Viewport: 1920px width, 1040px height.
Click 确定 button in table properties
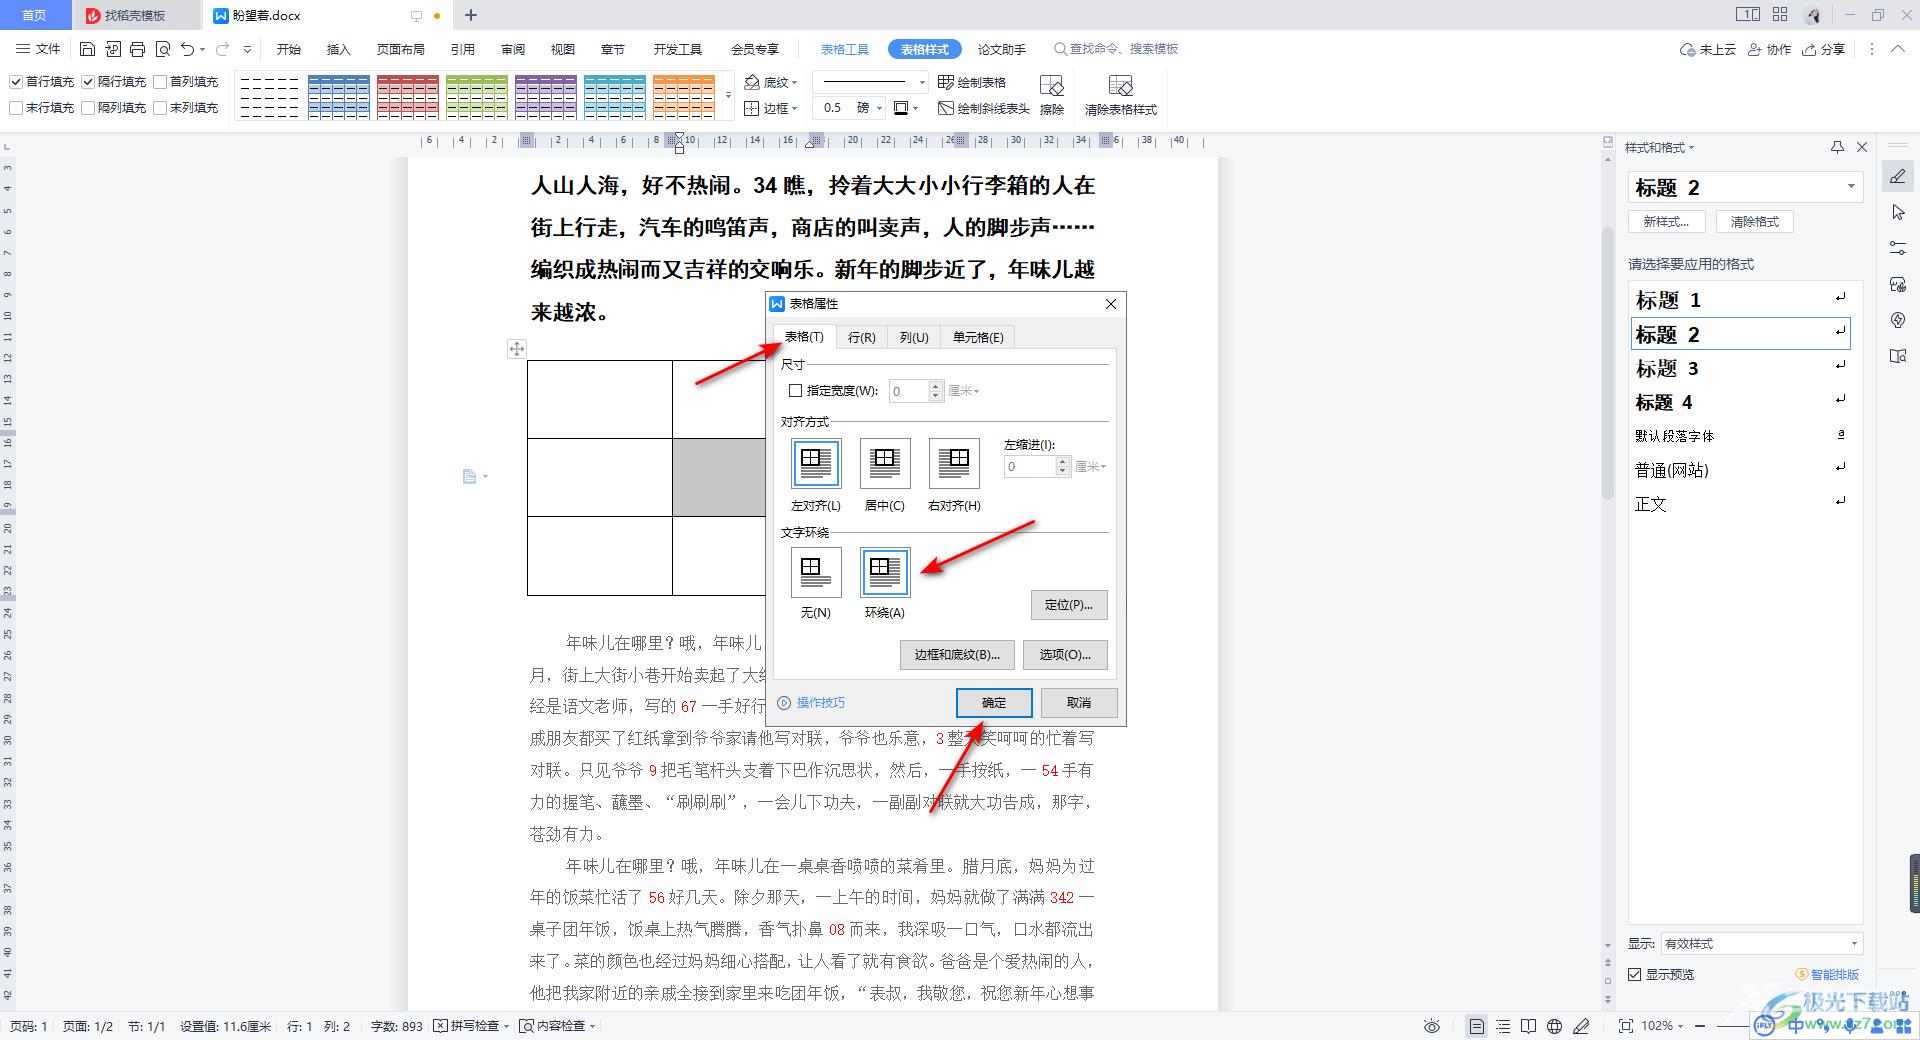tap(994, 703)
